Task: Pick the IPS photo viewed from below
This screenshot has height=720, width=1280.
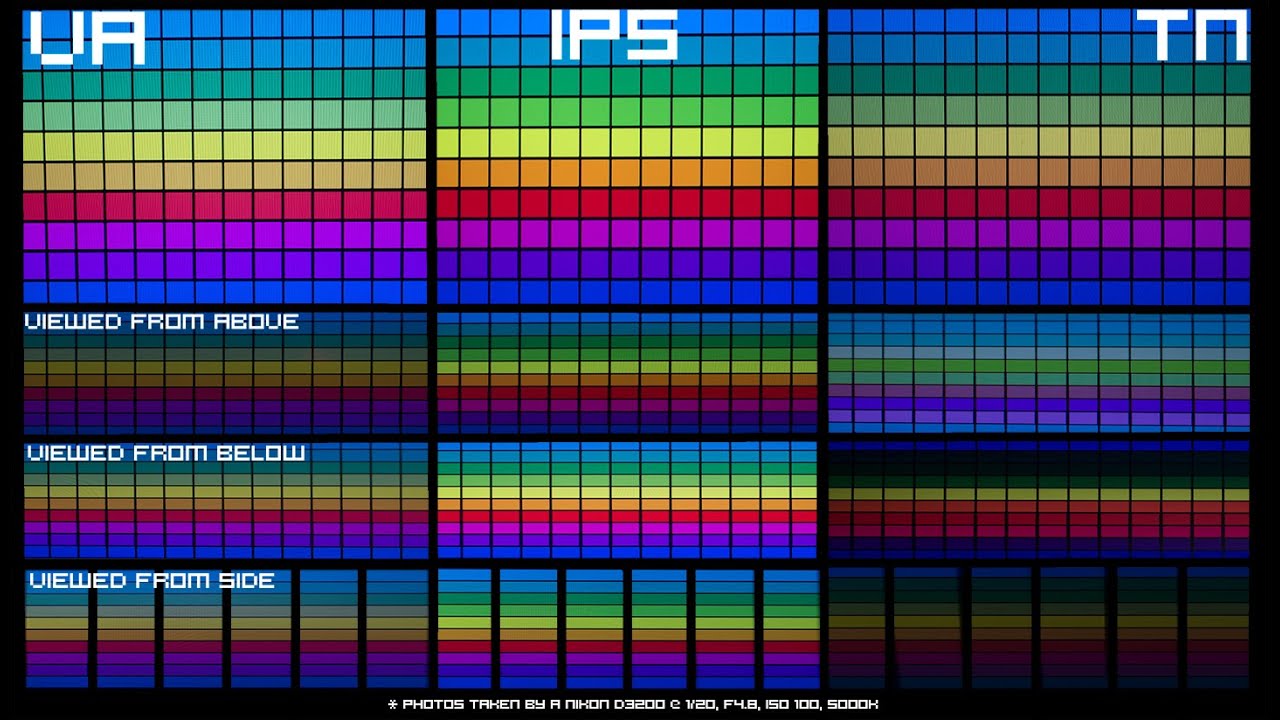Action: pos(627,500)
